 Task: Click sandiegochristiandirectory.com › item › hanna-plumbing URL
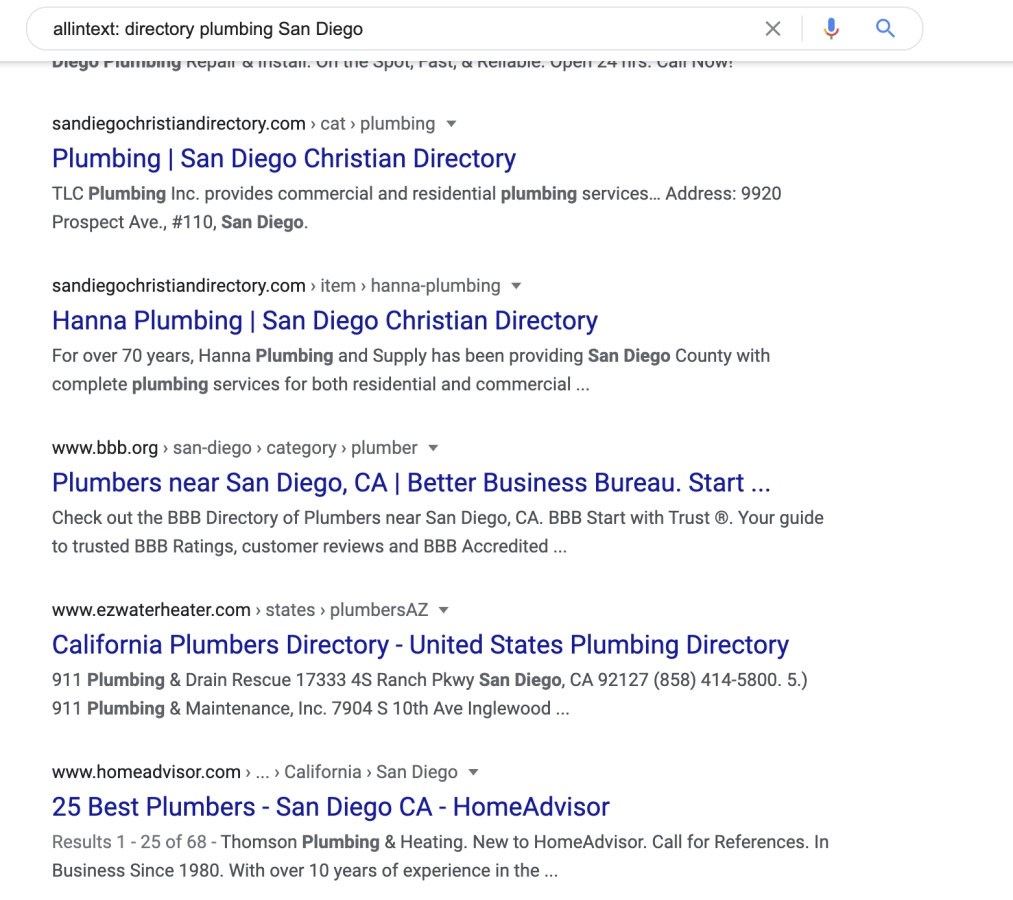coord(277,286)
